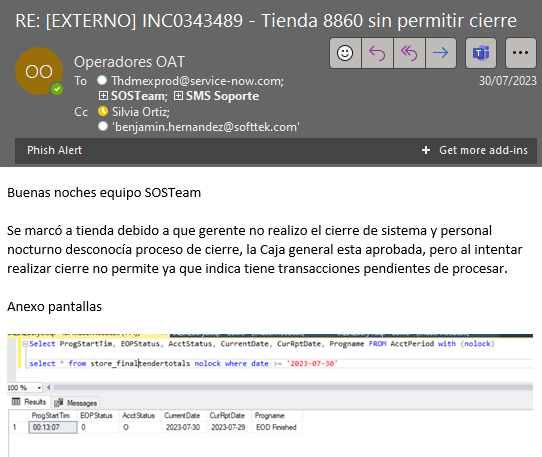Click benjamin.hernandez@softtek.com recipient
The image size is (542, 457).
pos(206,127)
